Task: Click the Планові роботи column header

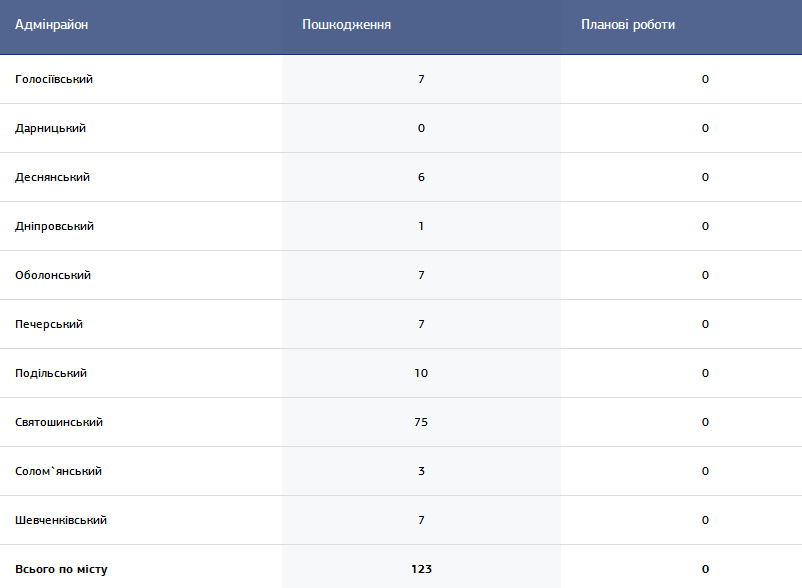Action: [x=628, y=25]
